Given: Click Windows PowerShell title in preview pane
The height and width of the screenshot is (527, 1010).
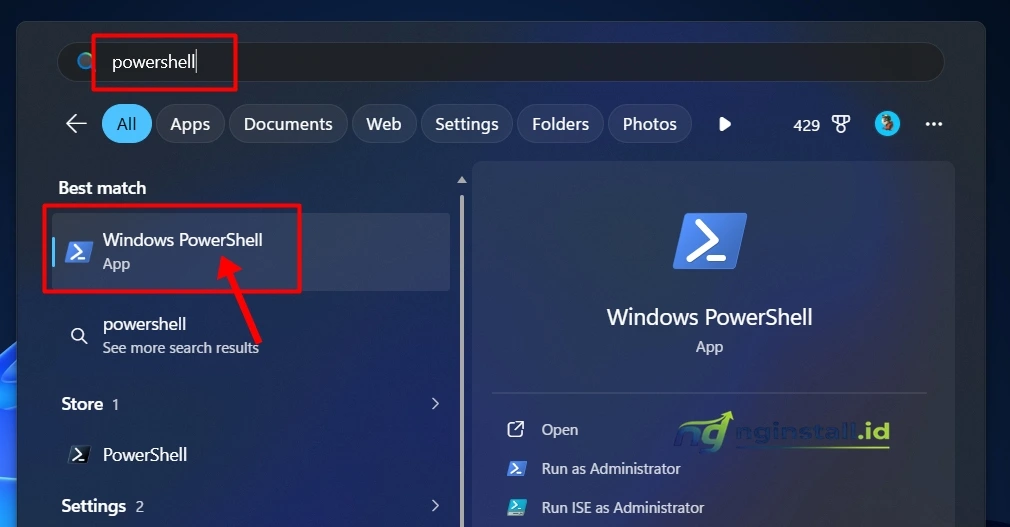Looking at the screenshot, I should coord(709,317).
